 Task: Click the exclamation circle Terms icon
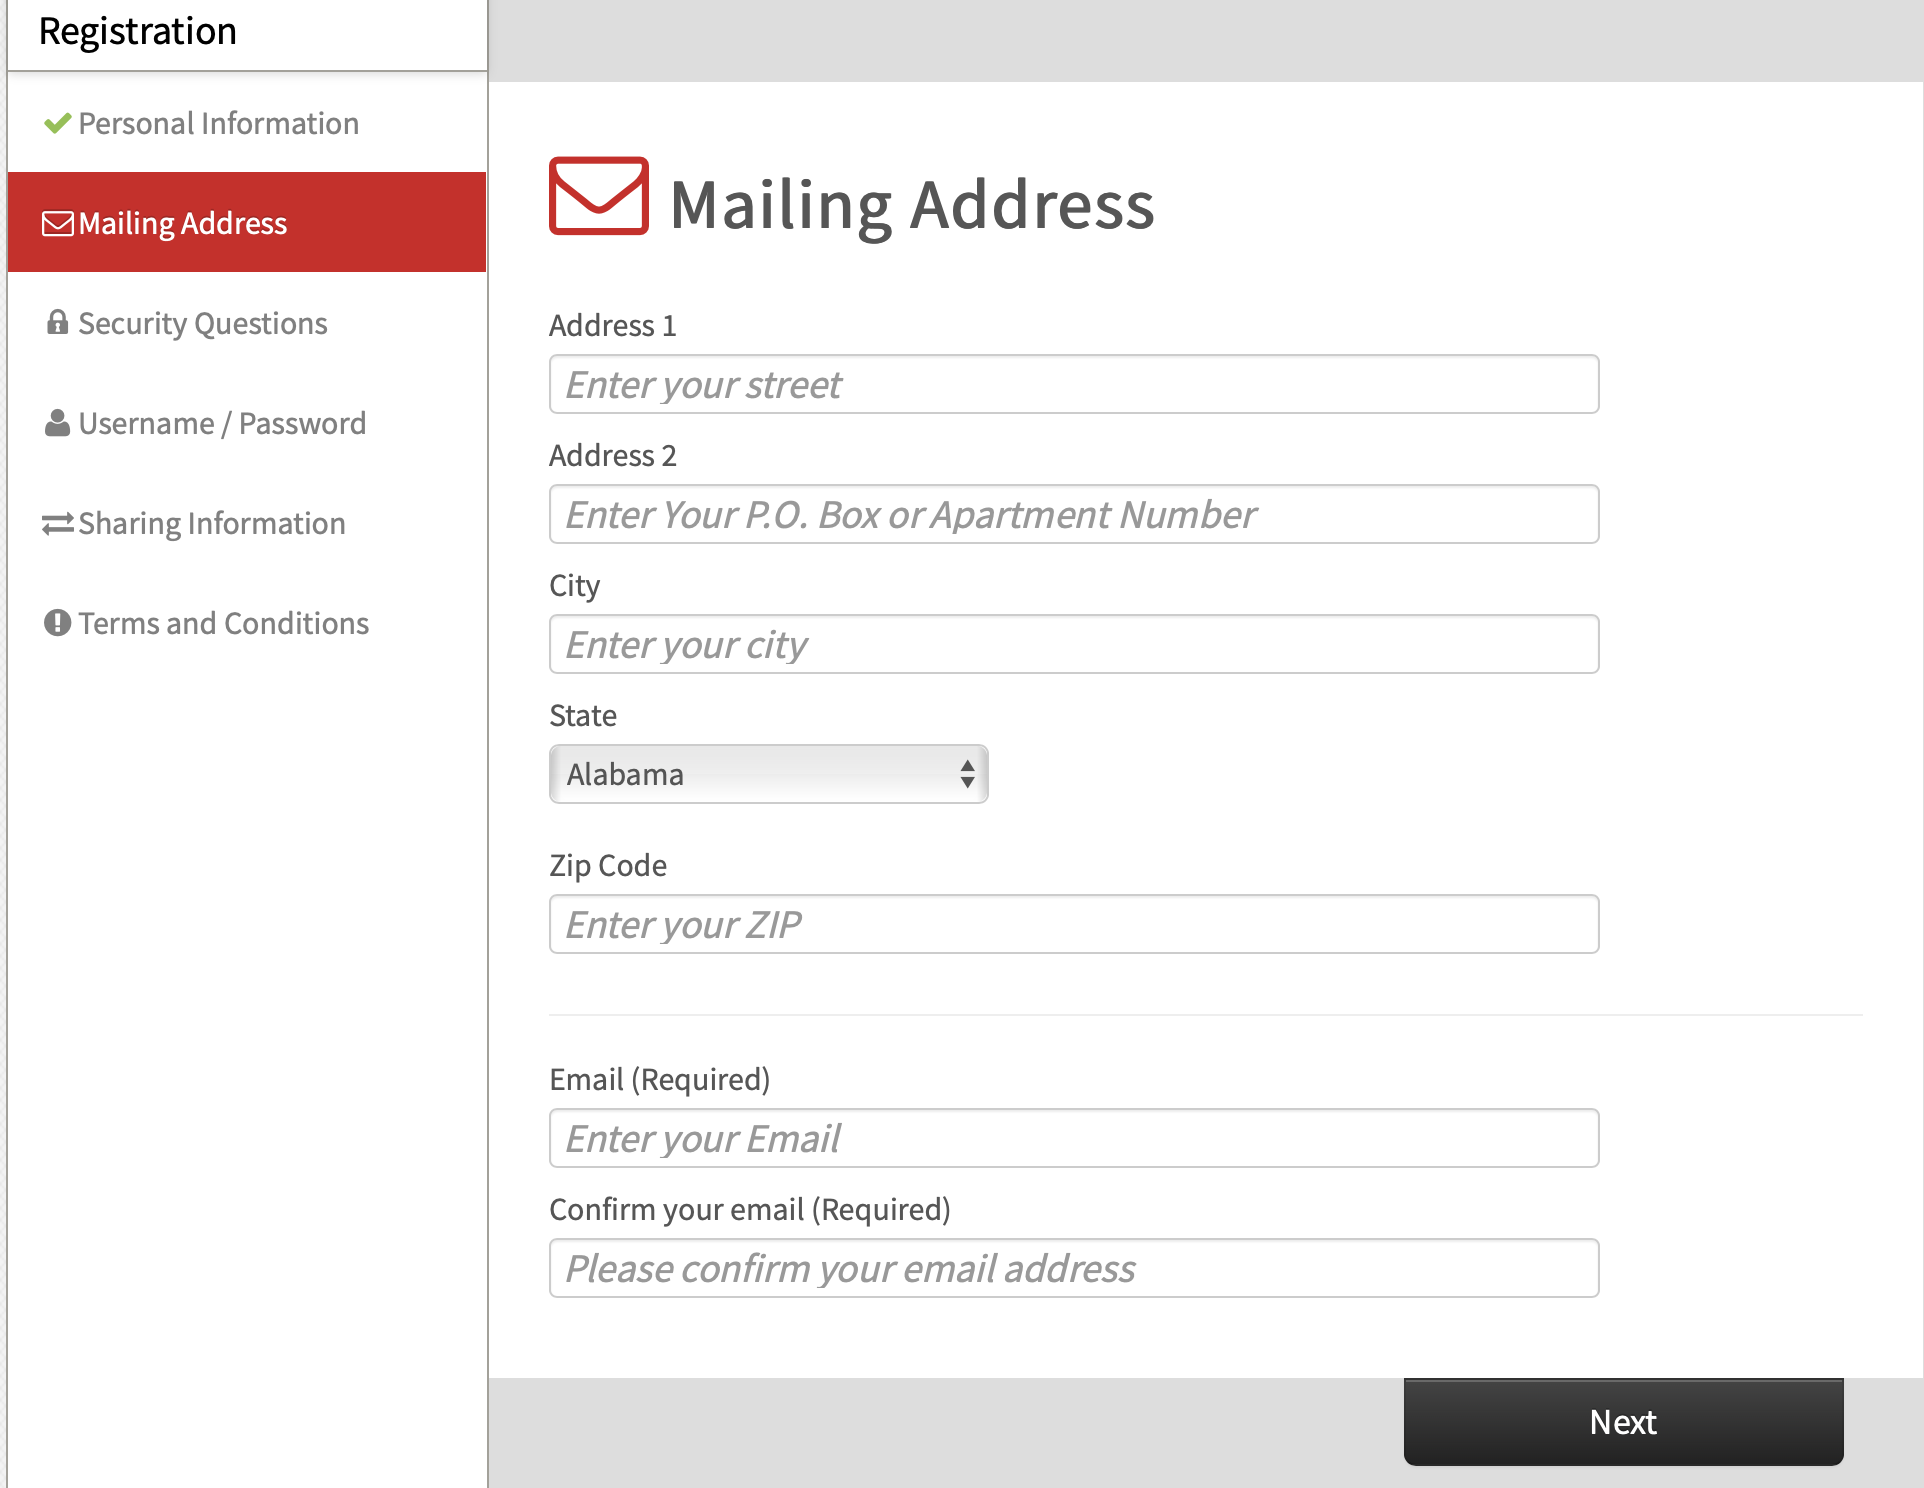tap(57, 623)
